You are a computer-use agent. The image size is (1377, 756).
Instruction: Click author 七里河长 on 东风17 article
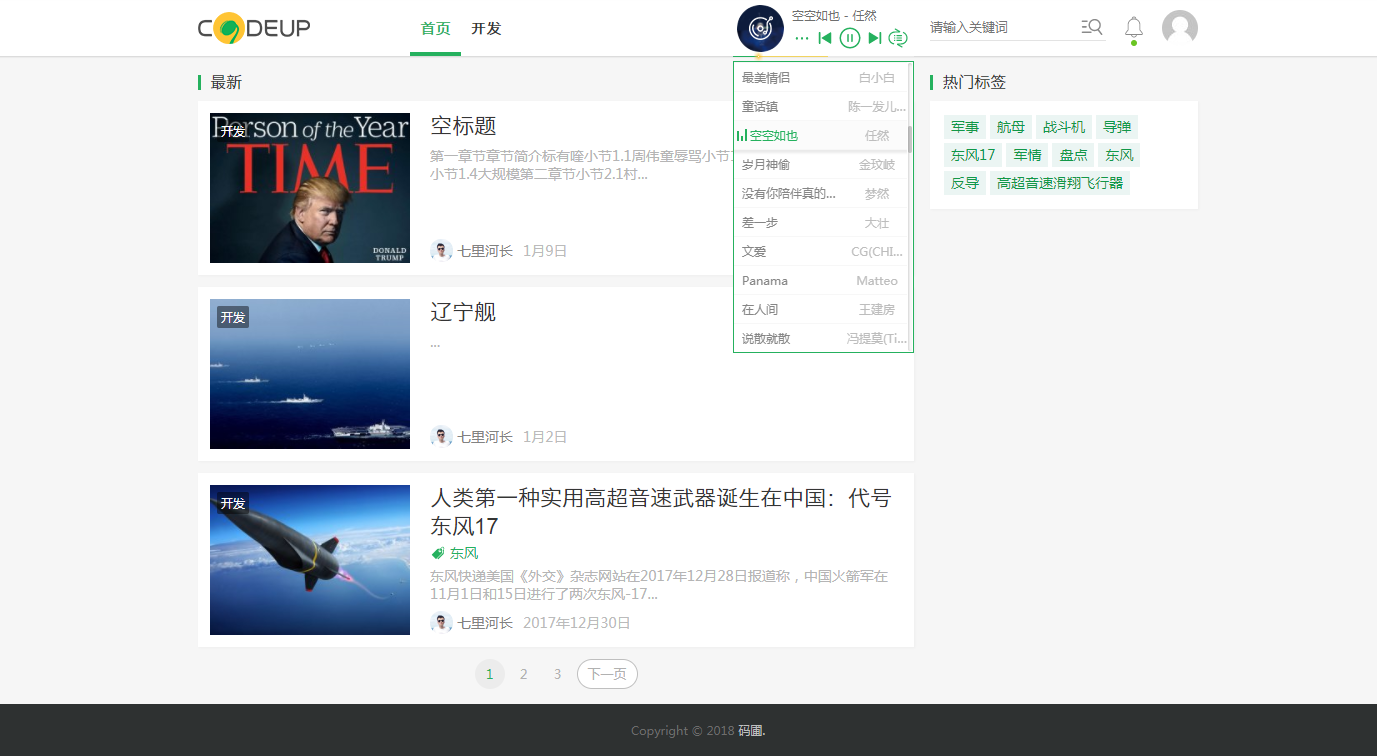[485, 623]
